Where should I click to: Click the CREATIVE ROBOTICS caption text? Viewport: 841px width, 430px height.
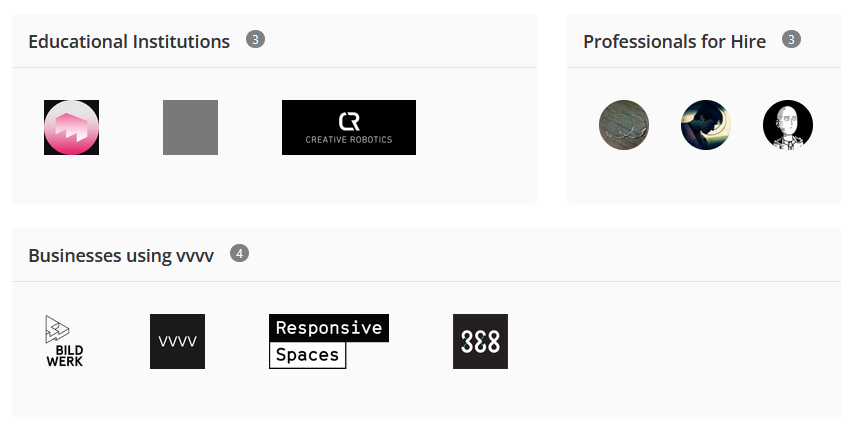pos(349,139)
